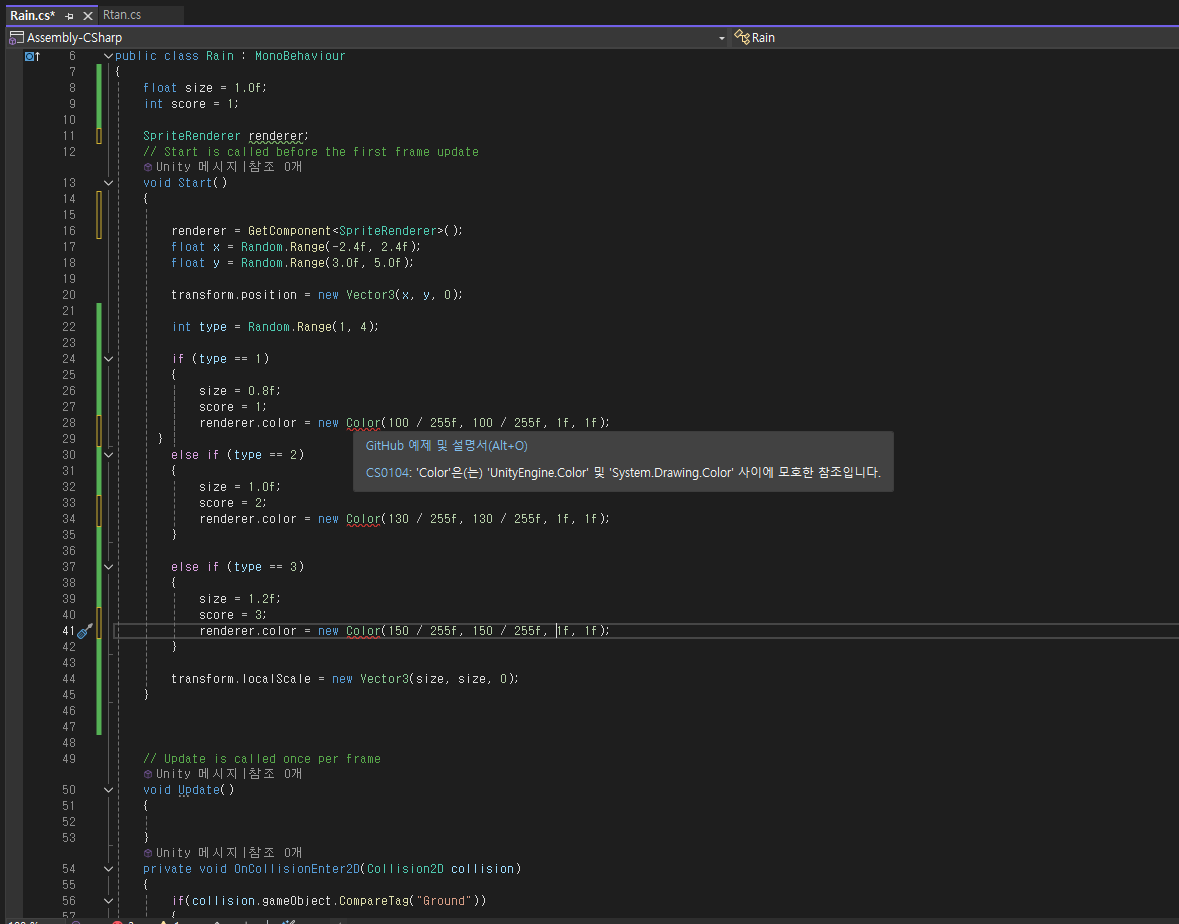This screenshot has width=1179, height=924.
Task: Click Unity 메시지 CodeLens above Update
Action: click(198, 774)
